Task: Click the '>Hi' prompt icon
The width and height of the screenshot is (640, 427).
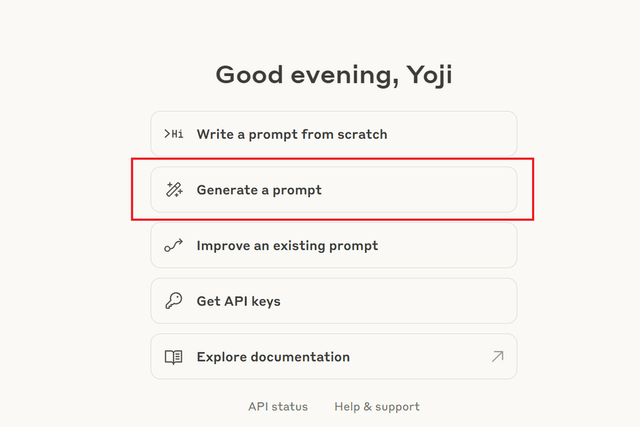Action: click(174, 134)
